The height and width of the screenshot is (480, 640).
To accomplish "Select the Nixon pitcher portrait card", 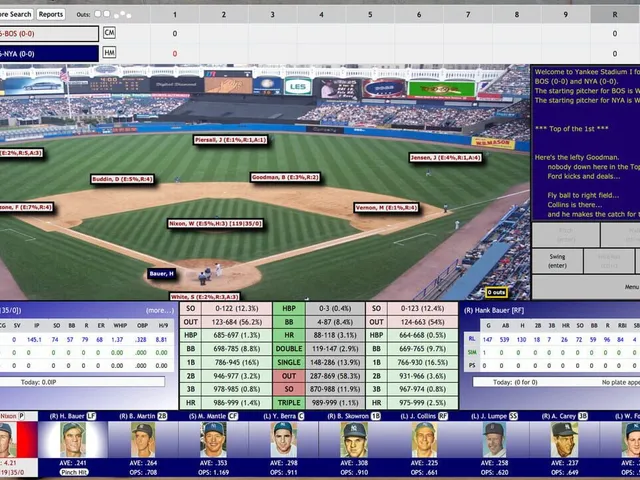I will (x=18, y=439).
